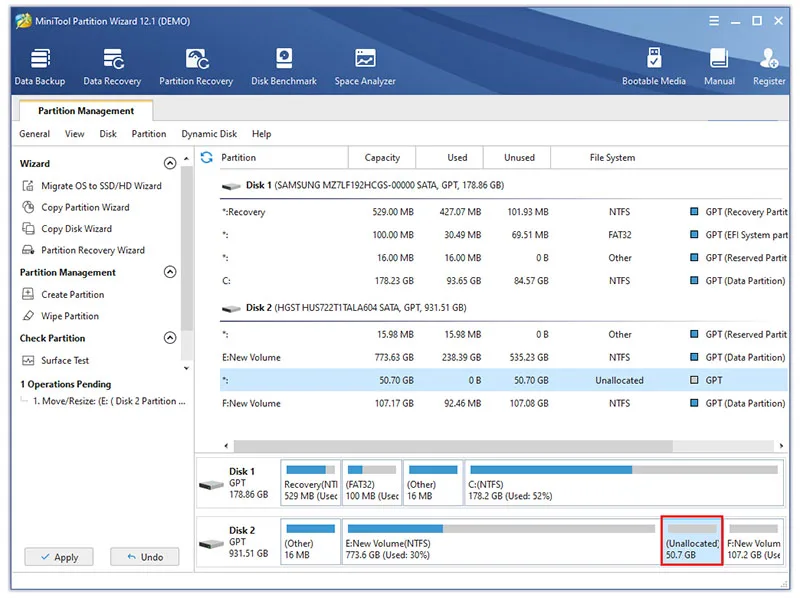Collapse the Wizard section
The width and height of the screenshot is (800, 598).
170,163
